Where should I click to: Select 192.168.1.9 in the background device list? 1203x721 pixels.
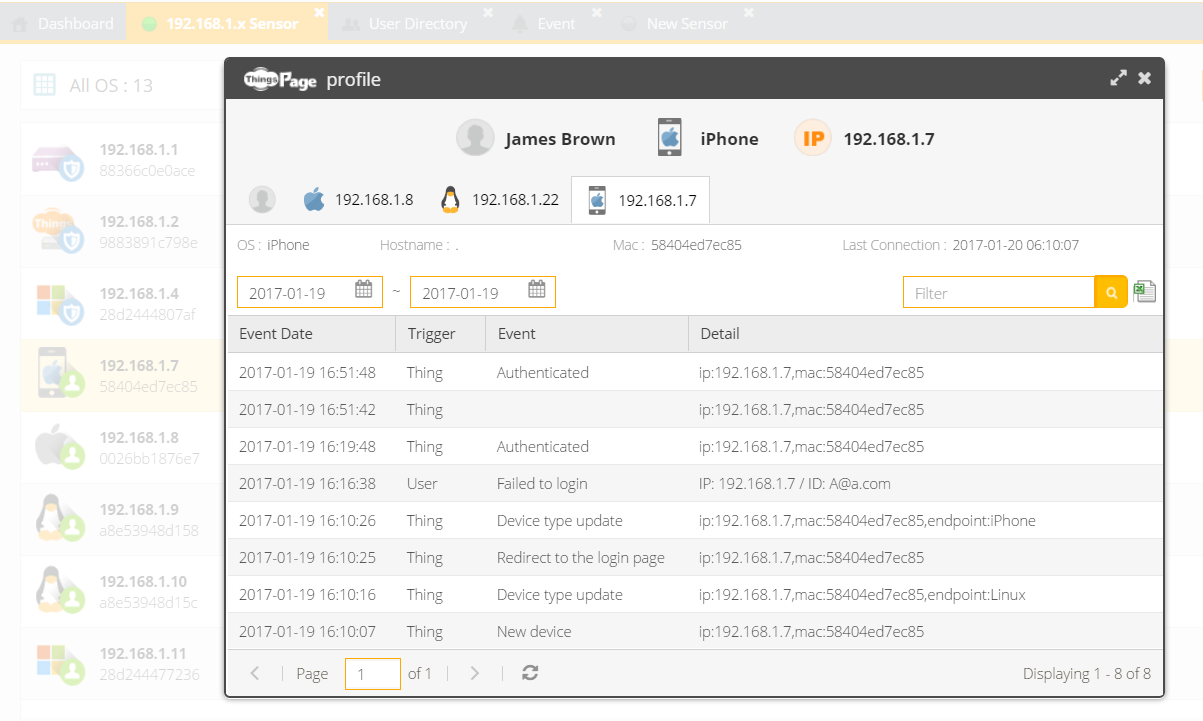click(122, 519)
